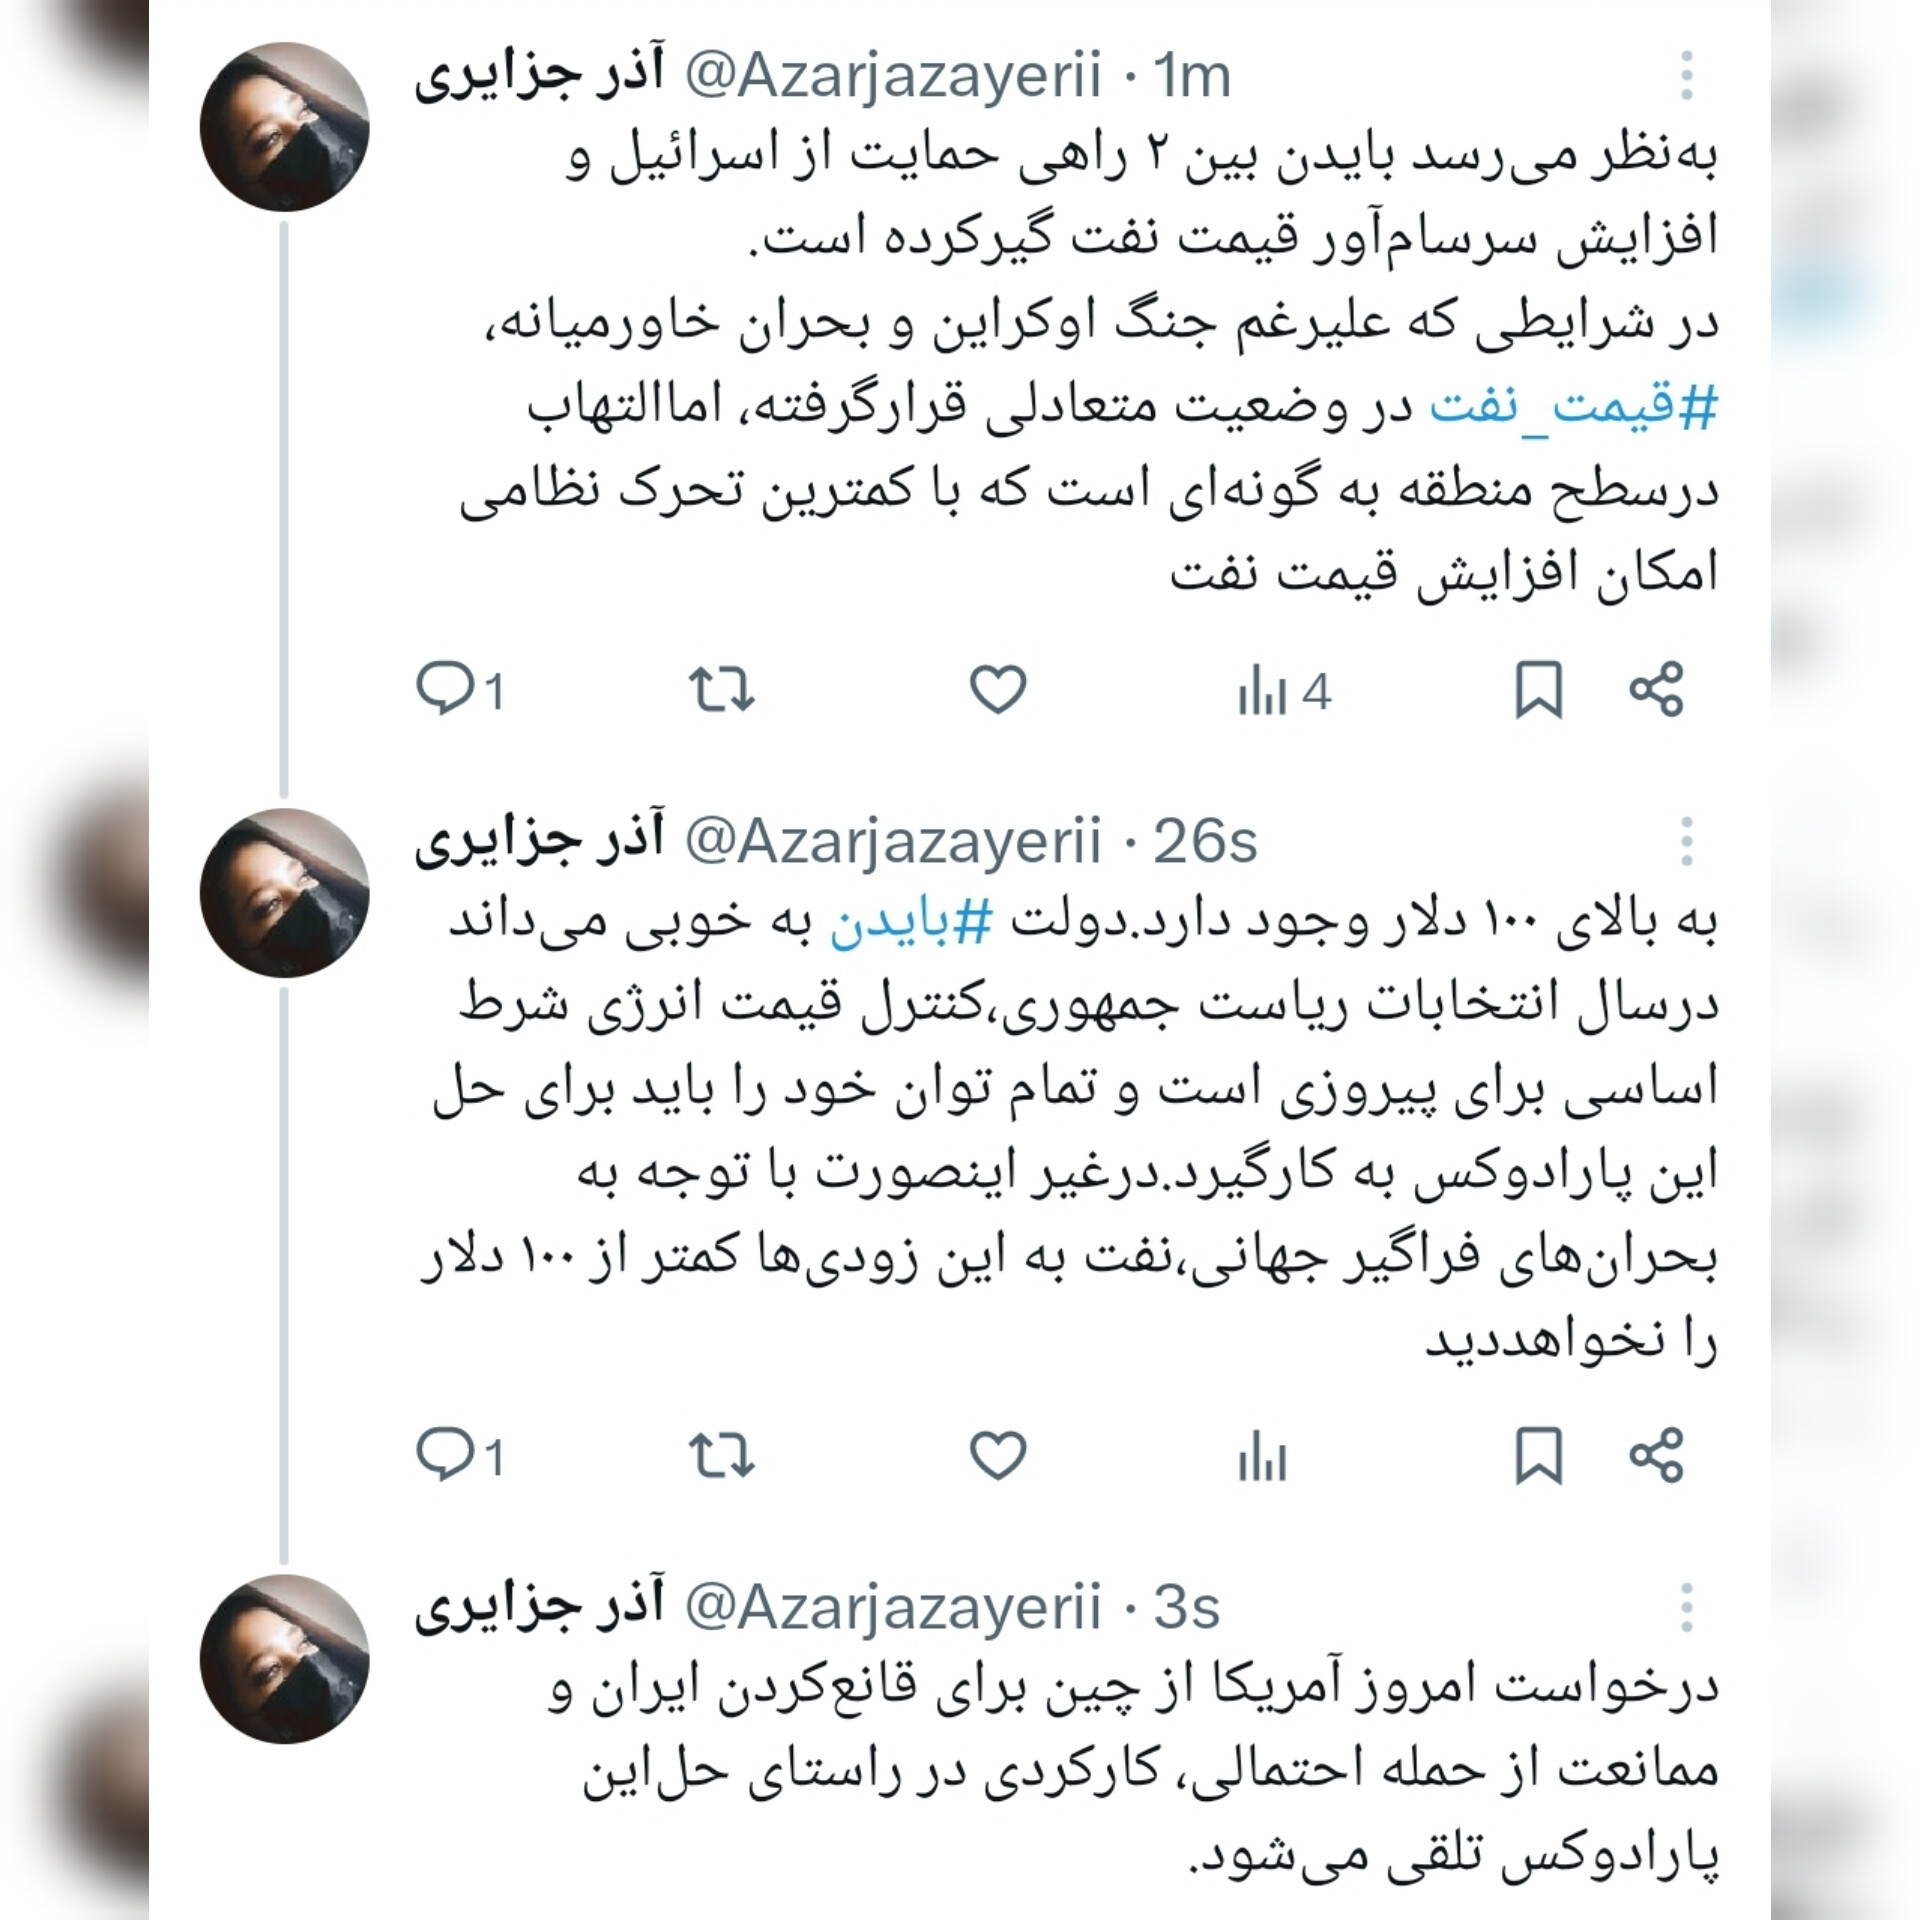Viewport: 1920px width, 1920px height.
Task: Like the first tweet
Action: point(998,690)
